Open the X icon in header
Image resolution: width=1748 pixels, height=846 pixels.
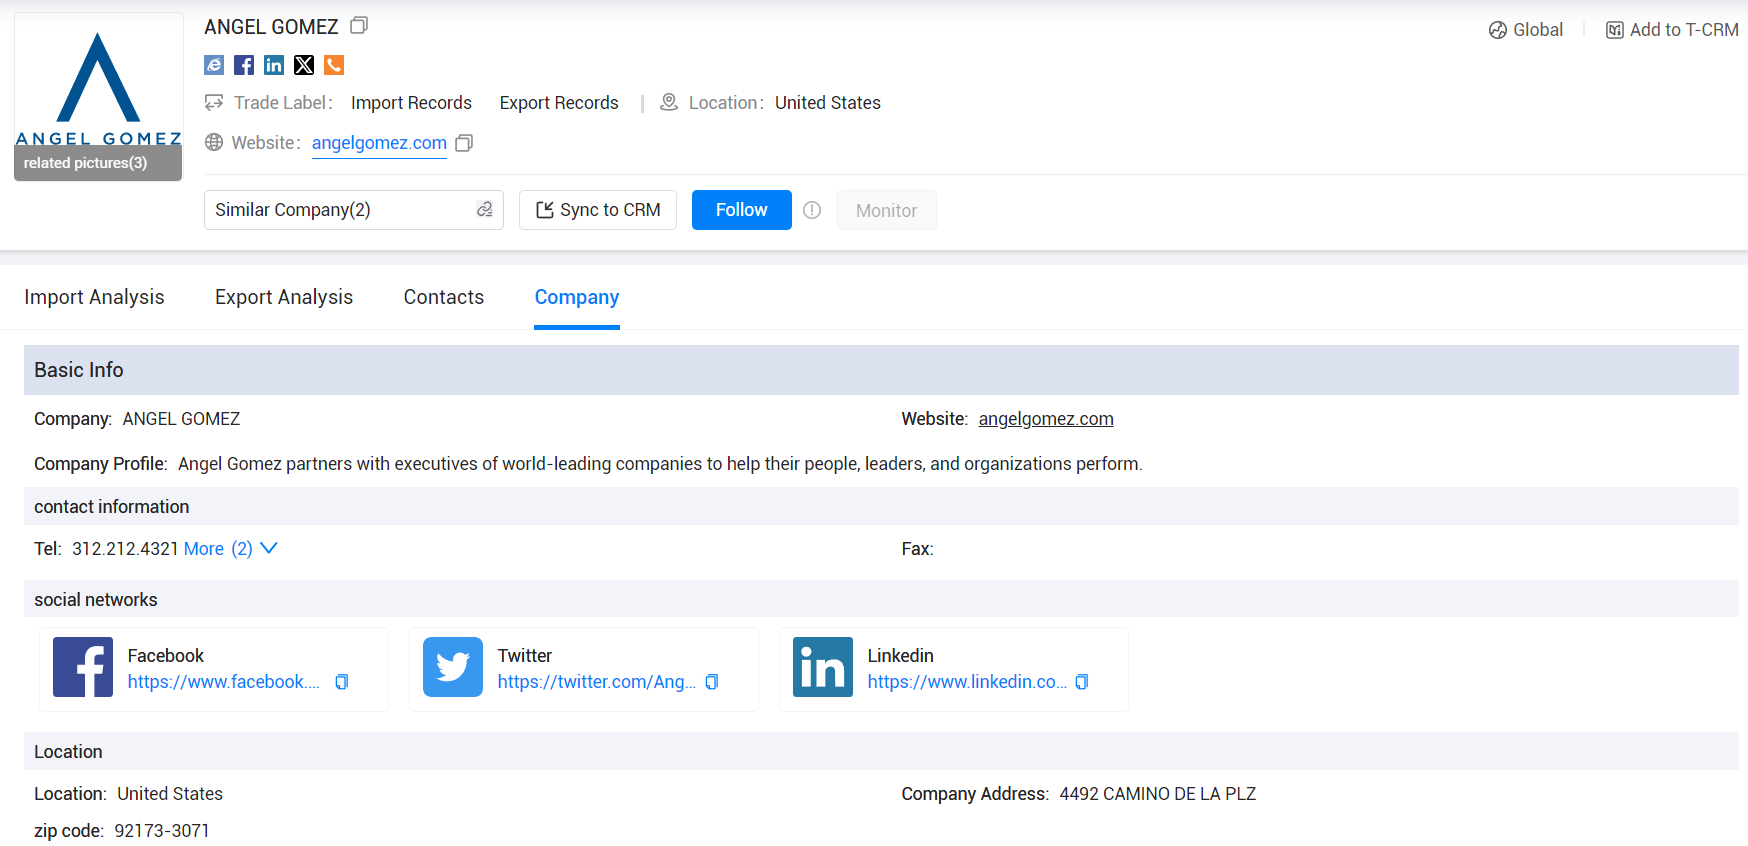click(x=304, y=65)
